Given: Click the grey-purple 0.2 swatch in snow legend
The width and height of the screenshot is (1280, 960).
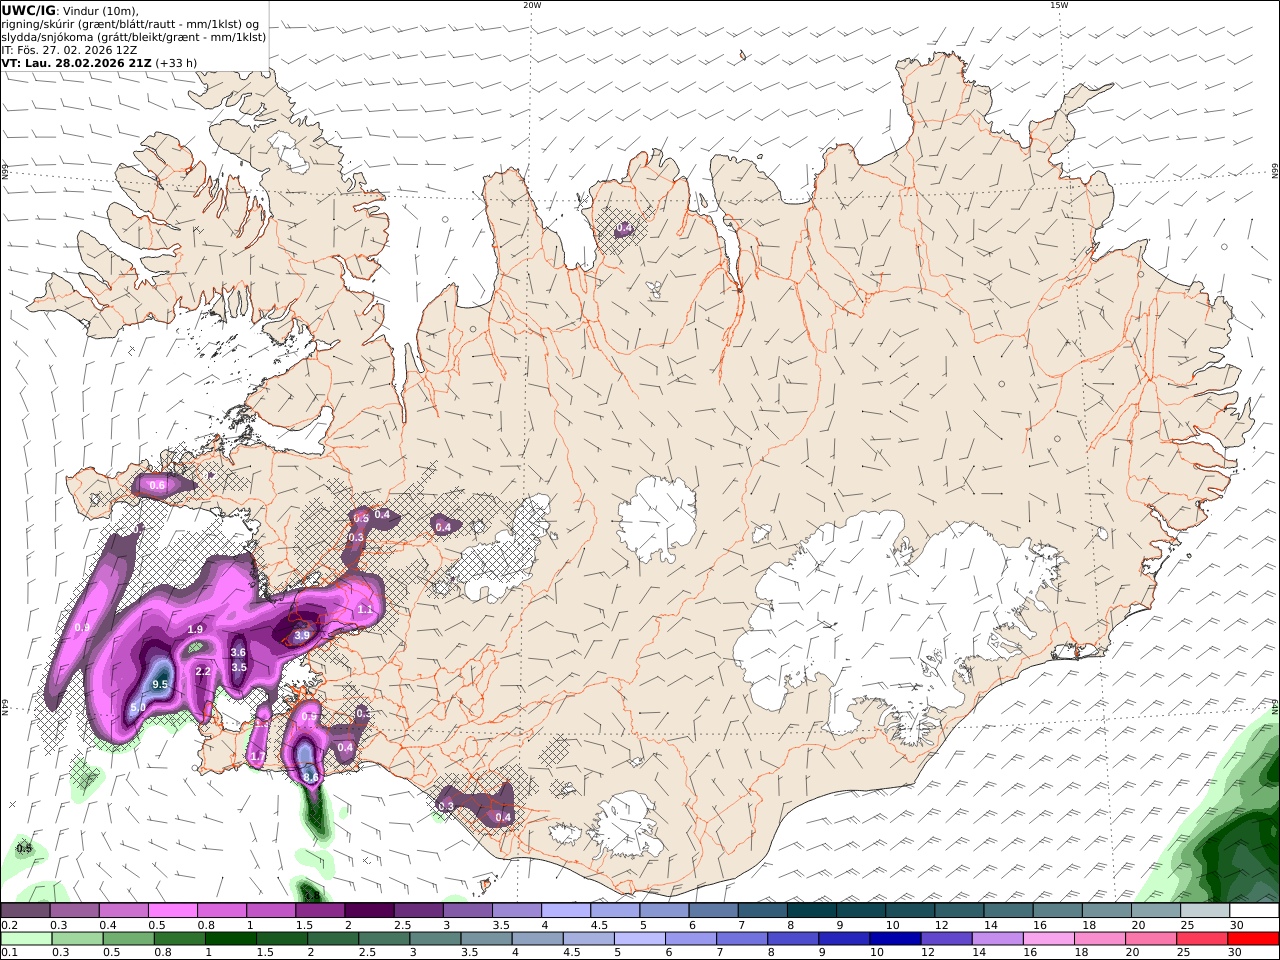Looking at the screenshot, I should click(x=25, y=911).
